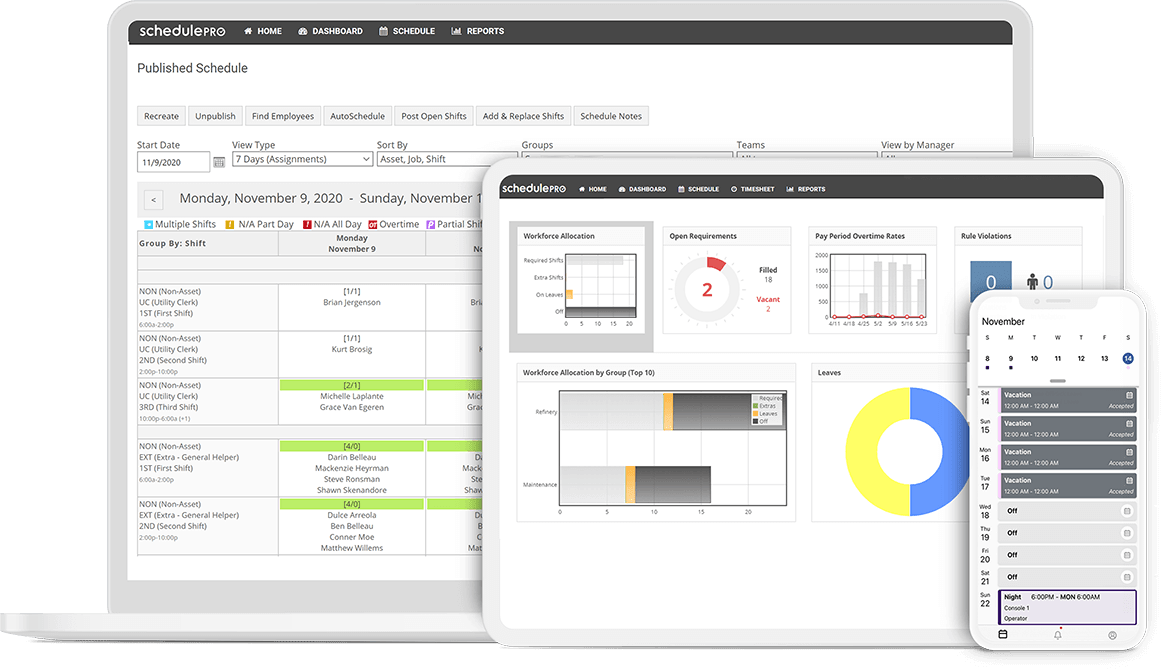Click the AutoSchedule button

click(357, 116)
